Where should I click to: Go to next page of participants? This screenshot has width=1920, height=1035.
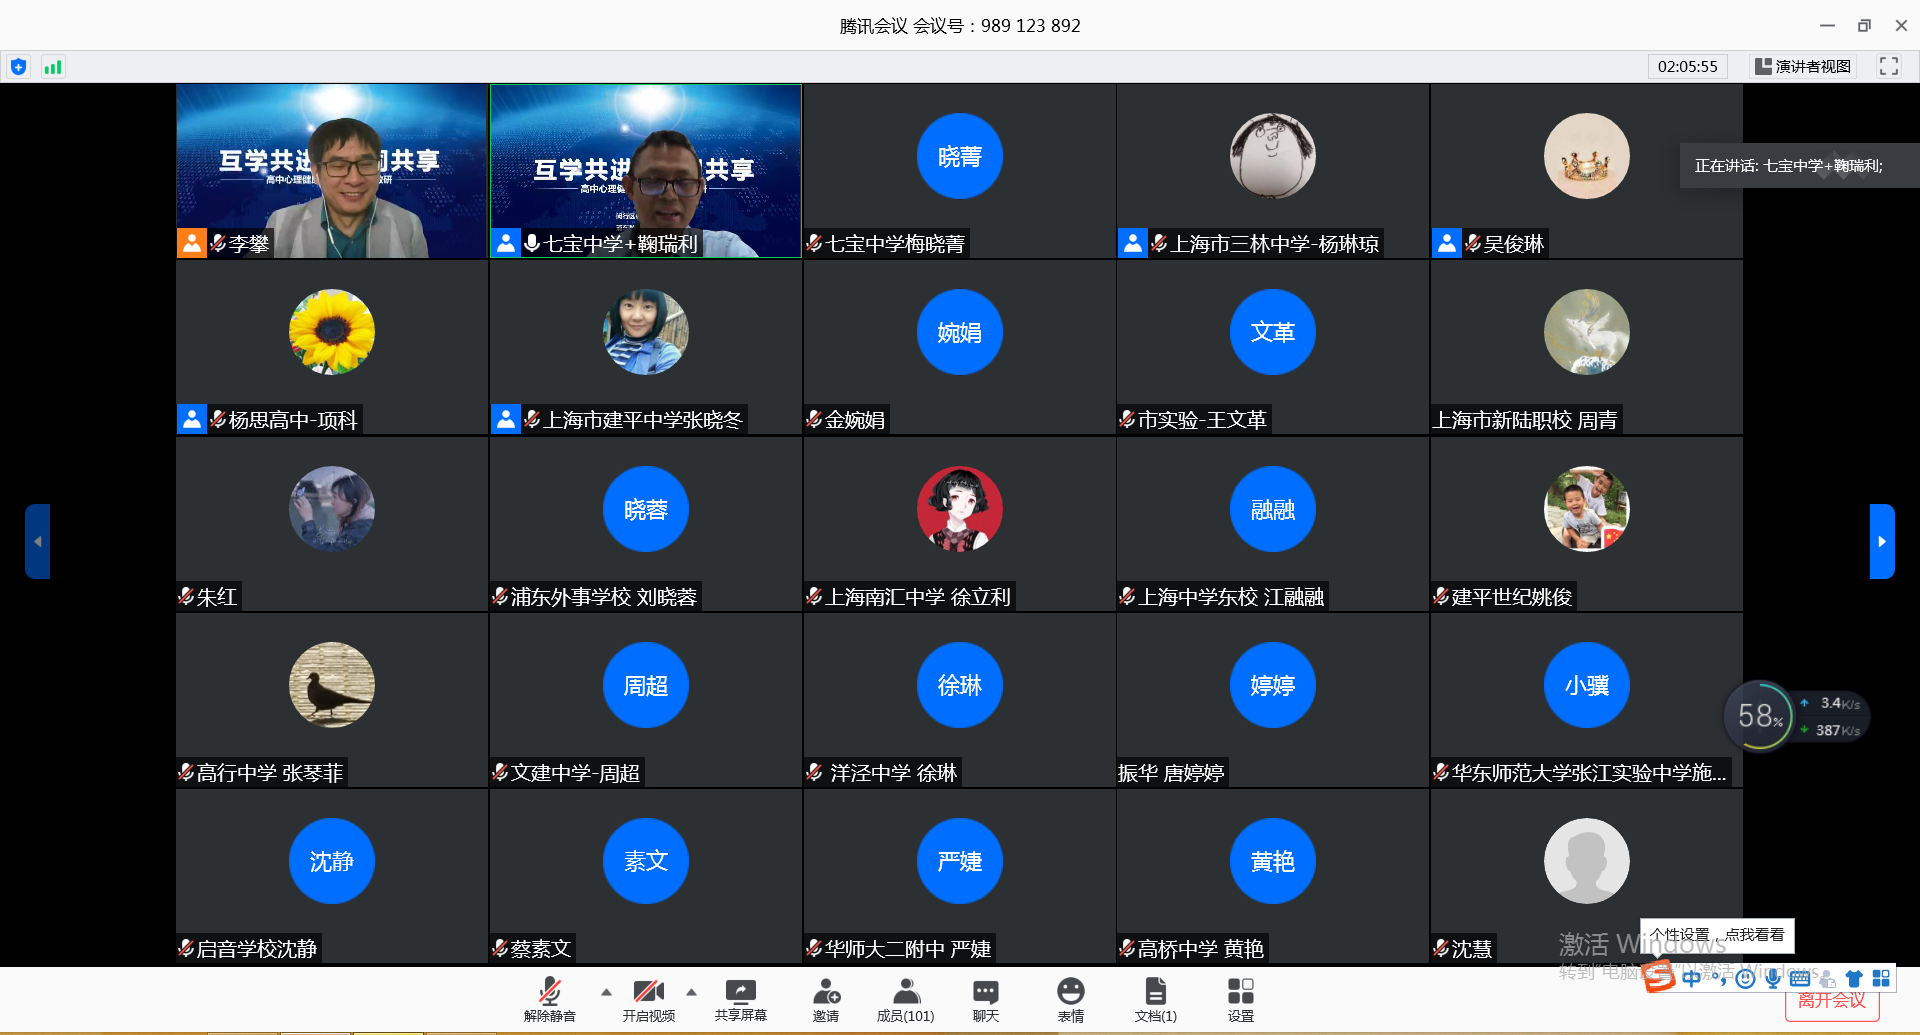(x=1882, y=541)
